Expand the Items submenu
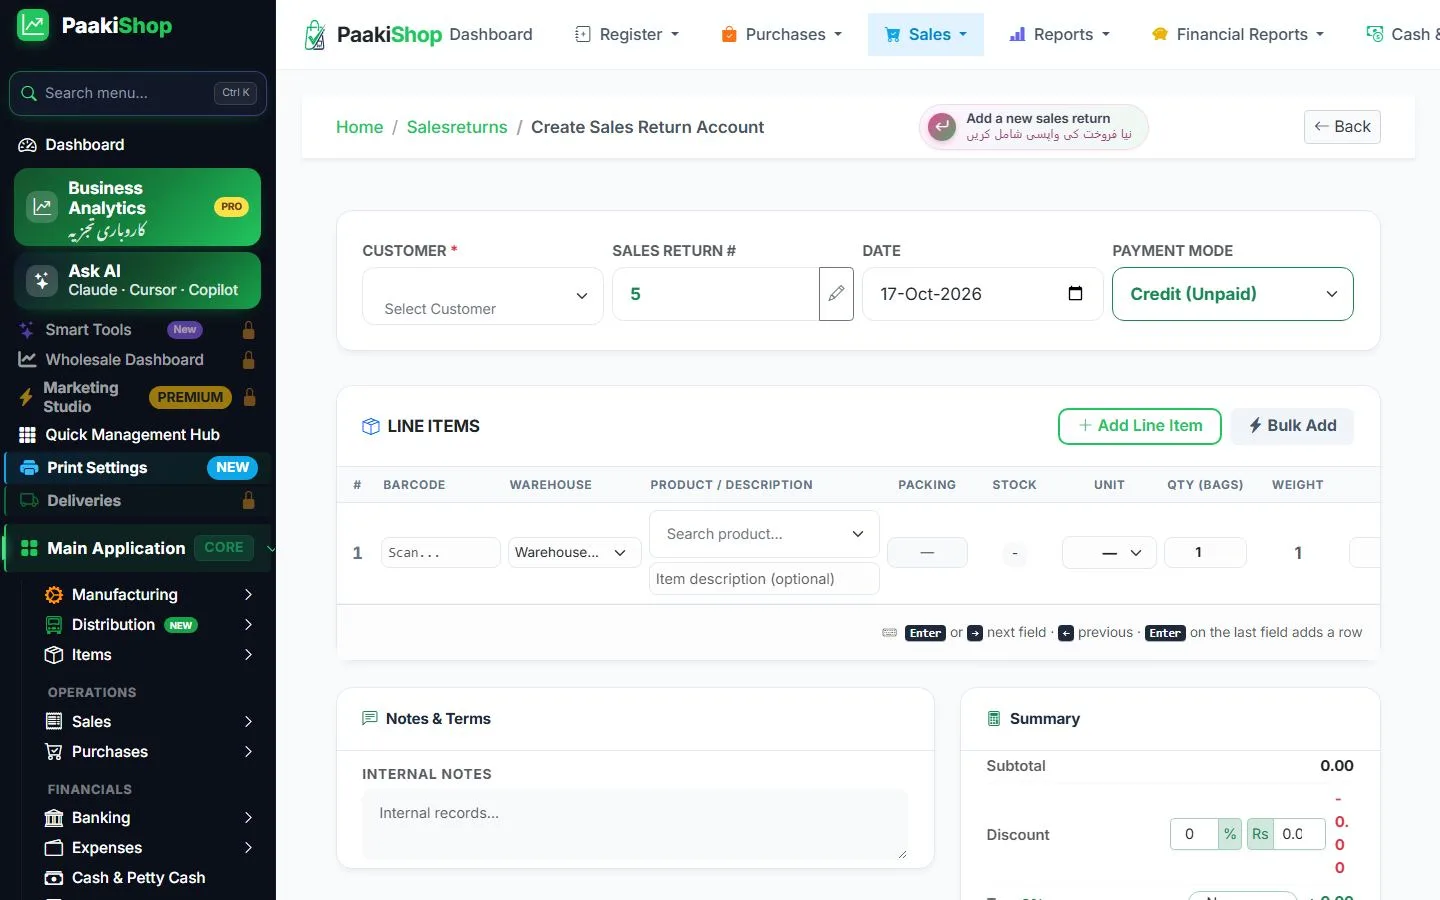The width and height of the screenshot is (1440, 900). point(248,655)
